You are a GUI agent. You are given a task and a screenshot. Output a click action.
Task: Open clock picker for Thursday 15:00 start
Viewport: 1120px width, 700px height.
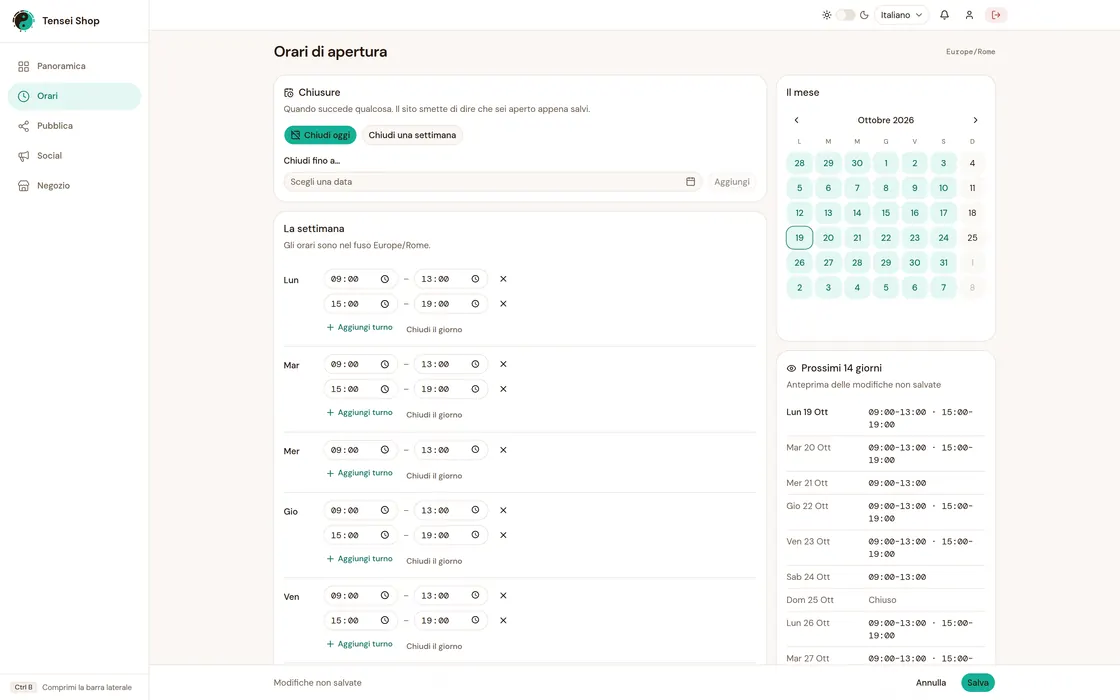[x=384, y=535]
